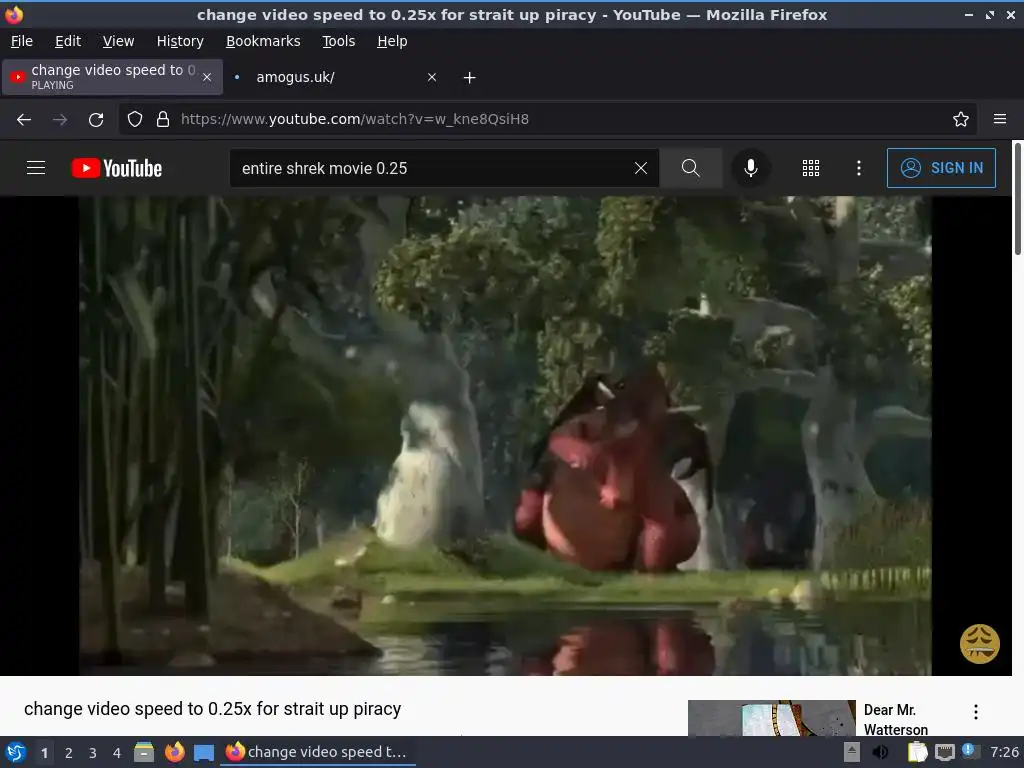Start voice search with the microphone
Viewport: 1024px width, 768px height.
(x=751, y=168)
